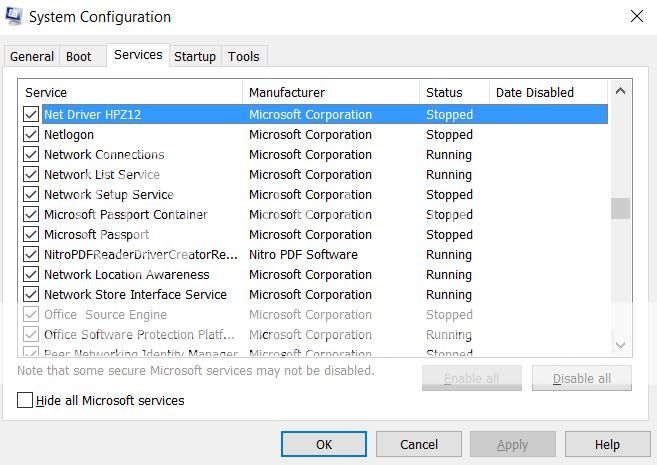Select the Services tab
The height and width of the screenshot is (465, 657).
click(x=138, y=55)
